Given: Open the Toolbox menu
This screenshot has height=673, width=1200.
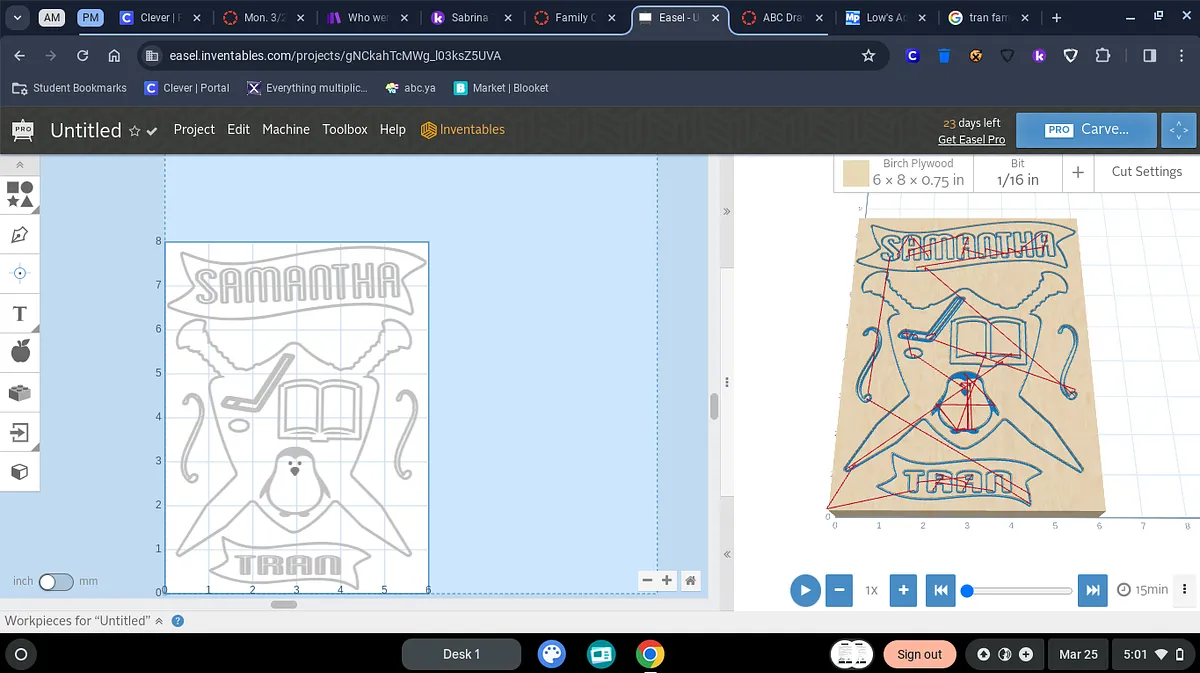Looking at the screenshot, I should tap(345, 129).
